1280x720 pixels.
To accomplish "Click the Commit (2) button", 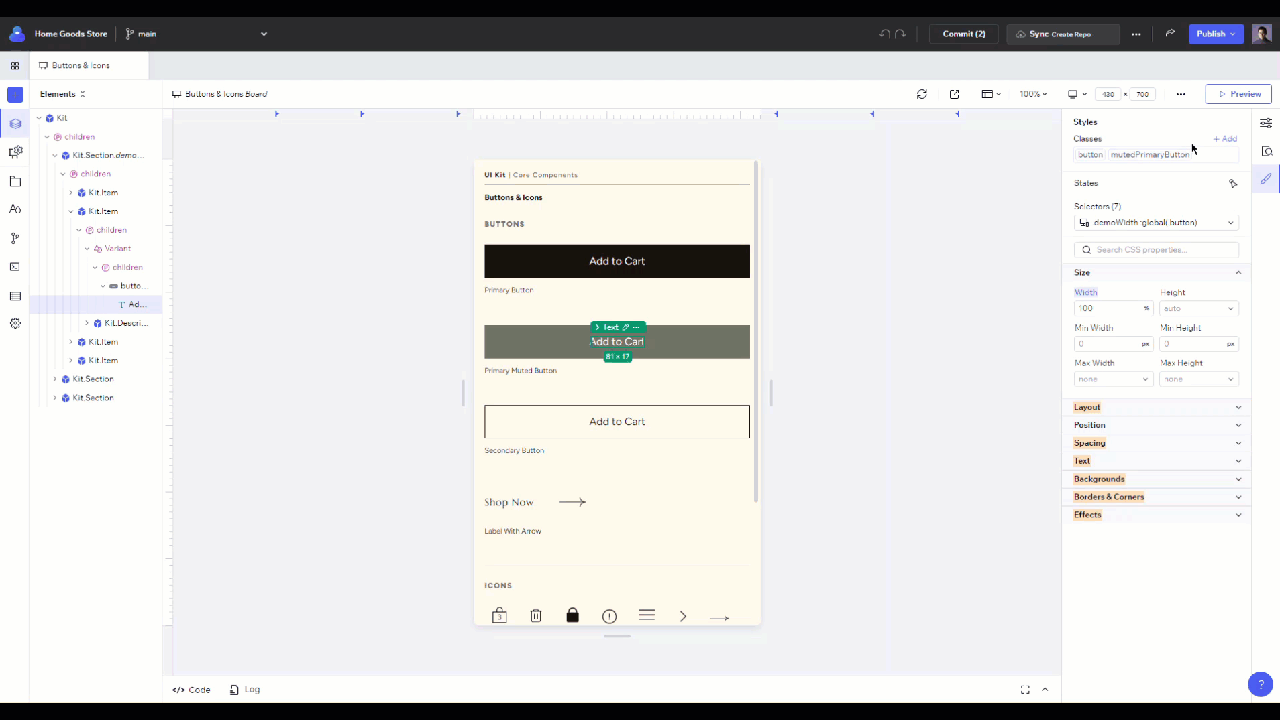I will [964, 34].
